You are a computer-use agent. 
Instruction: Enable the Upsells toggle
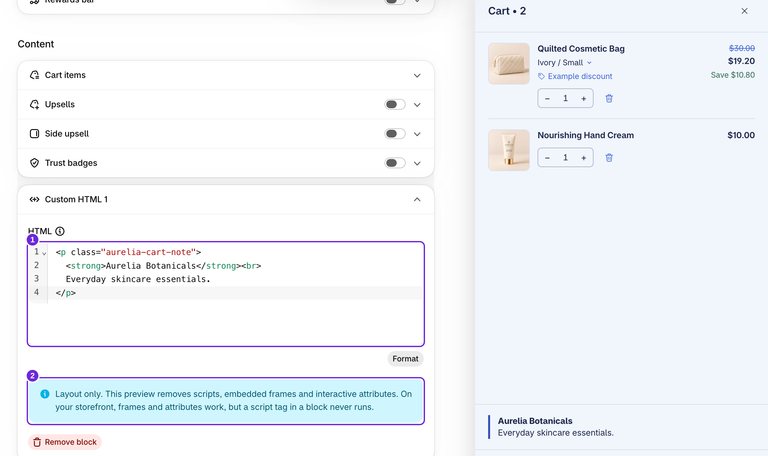395,104
